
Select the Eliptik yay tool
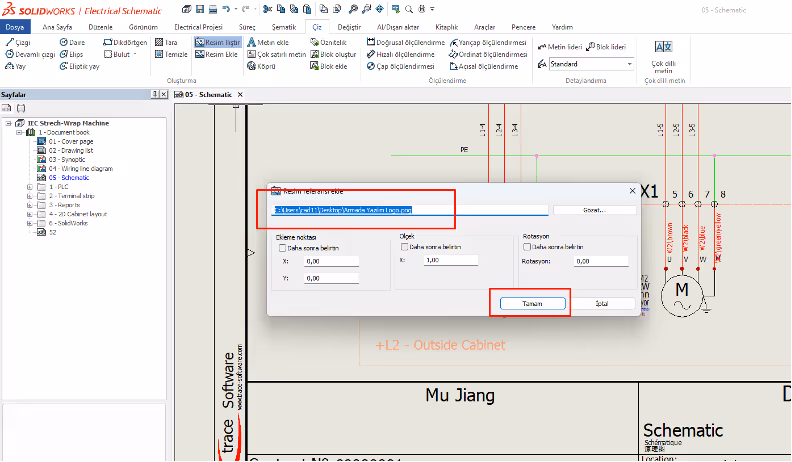[79, 66]
